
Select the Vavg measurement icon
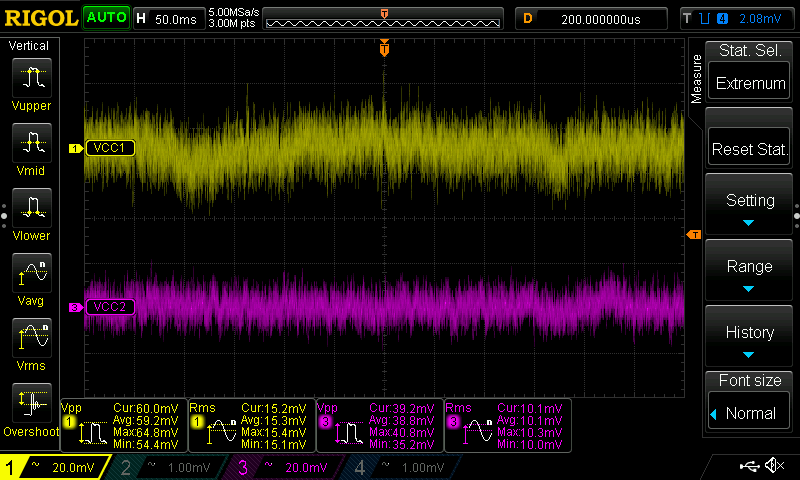(x=32, y=273)
